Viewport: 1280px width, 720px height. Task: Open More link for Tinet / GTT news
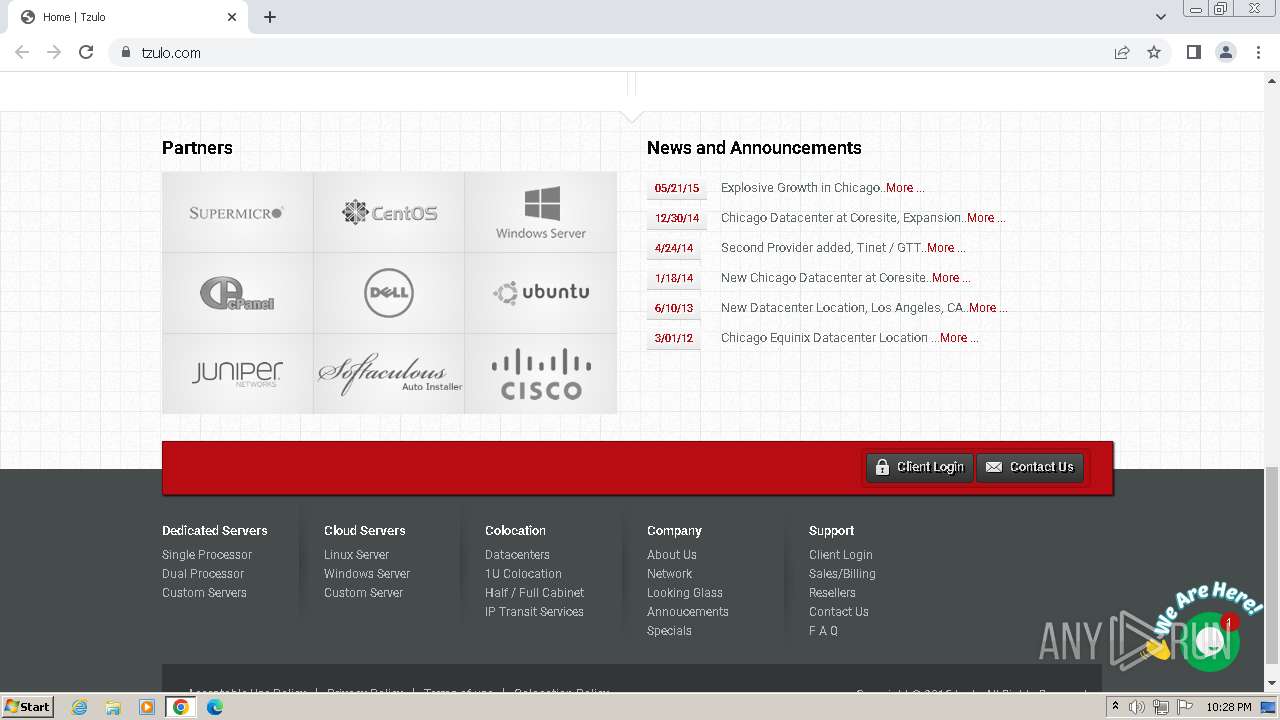click(945, 248)
